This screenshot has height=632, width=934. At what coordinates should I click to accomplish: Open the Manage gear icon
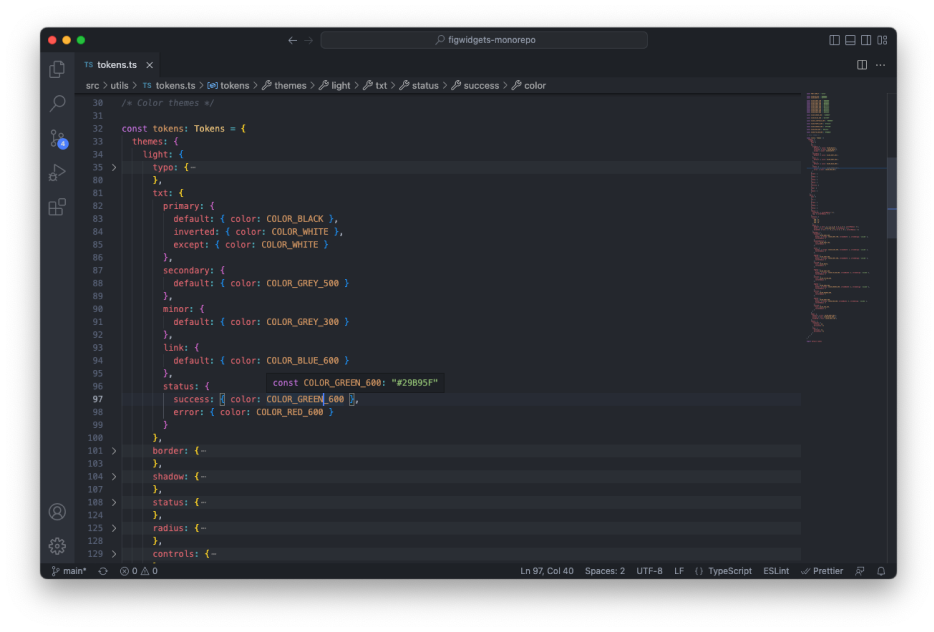click(x=58, y=546)
